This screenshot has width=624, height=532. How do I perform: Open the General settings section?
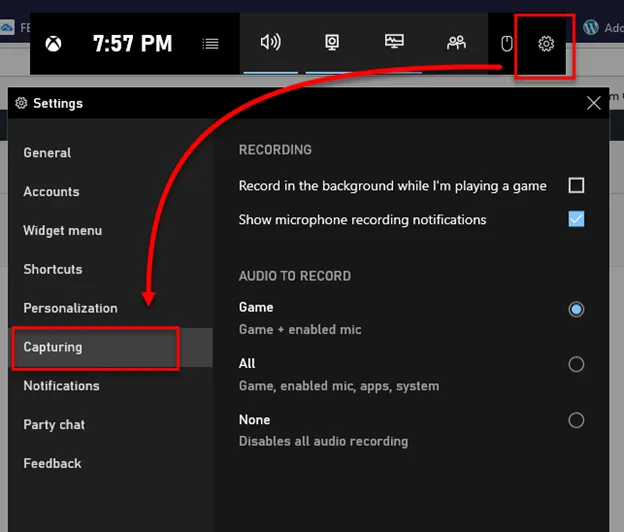111,153
